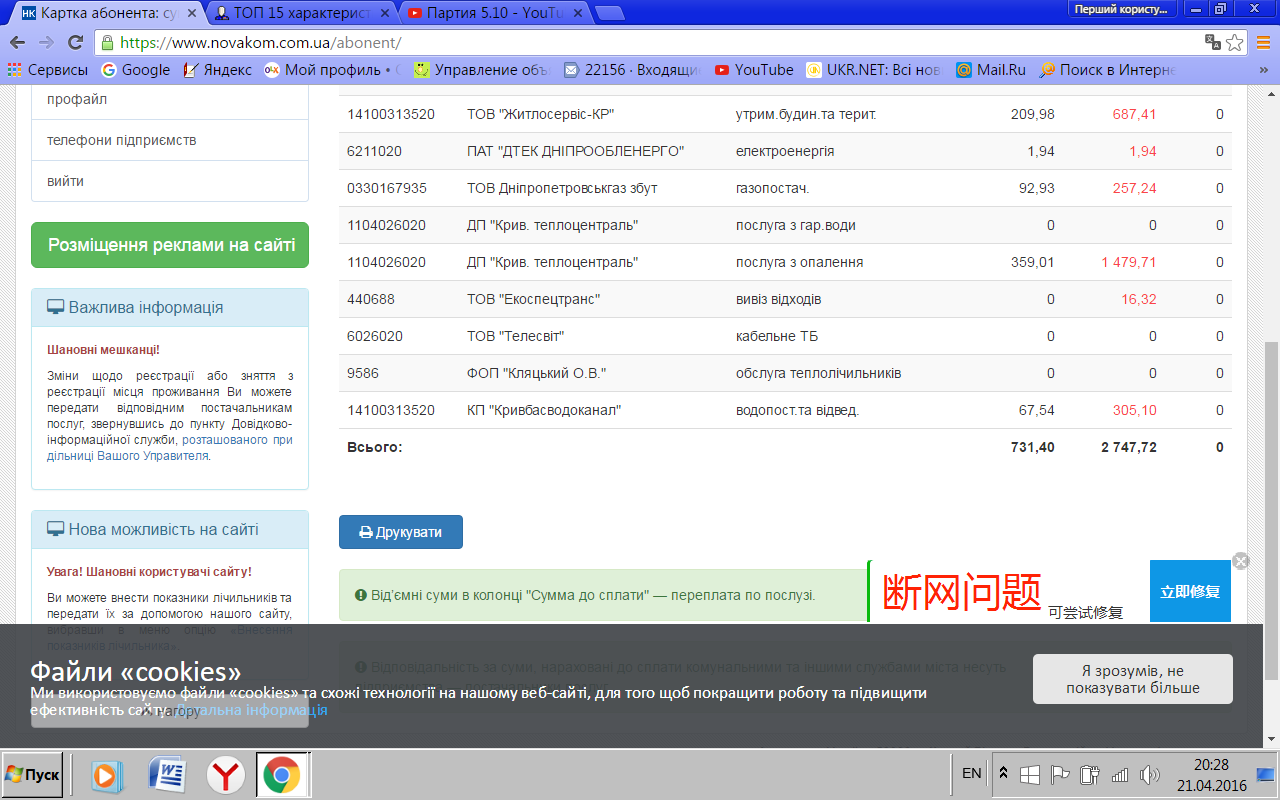1280x800 pixels.
Task: Close the 'Партия 5.10 - YouTube' tab
Action: point(578,14)
